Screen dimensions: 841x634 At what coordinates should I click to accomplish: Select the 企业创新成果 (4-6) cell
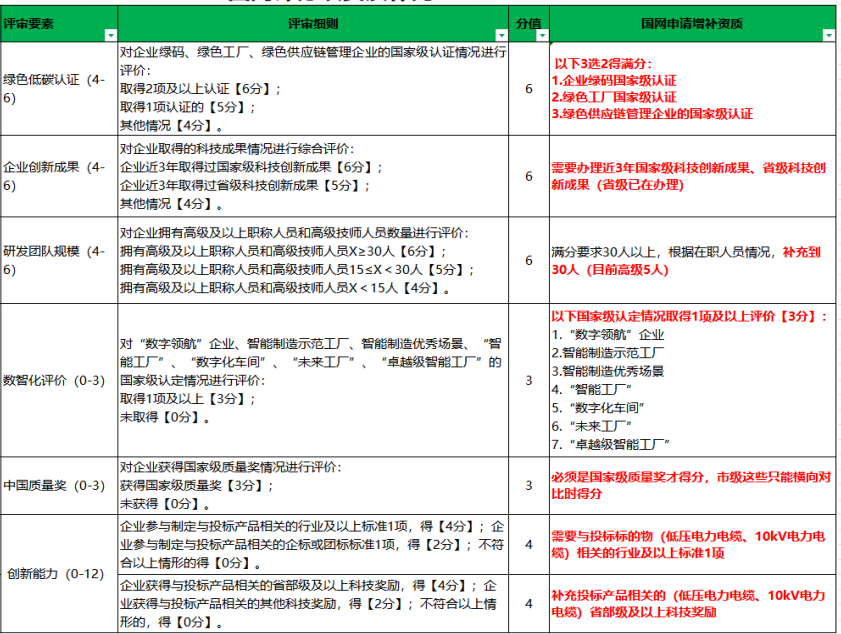58,176
